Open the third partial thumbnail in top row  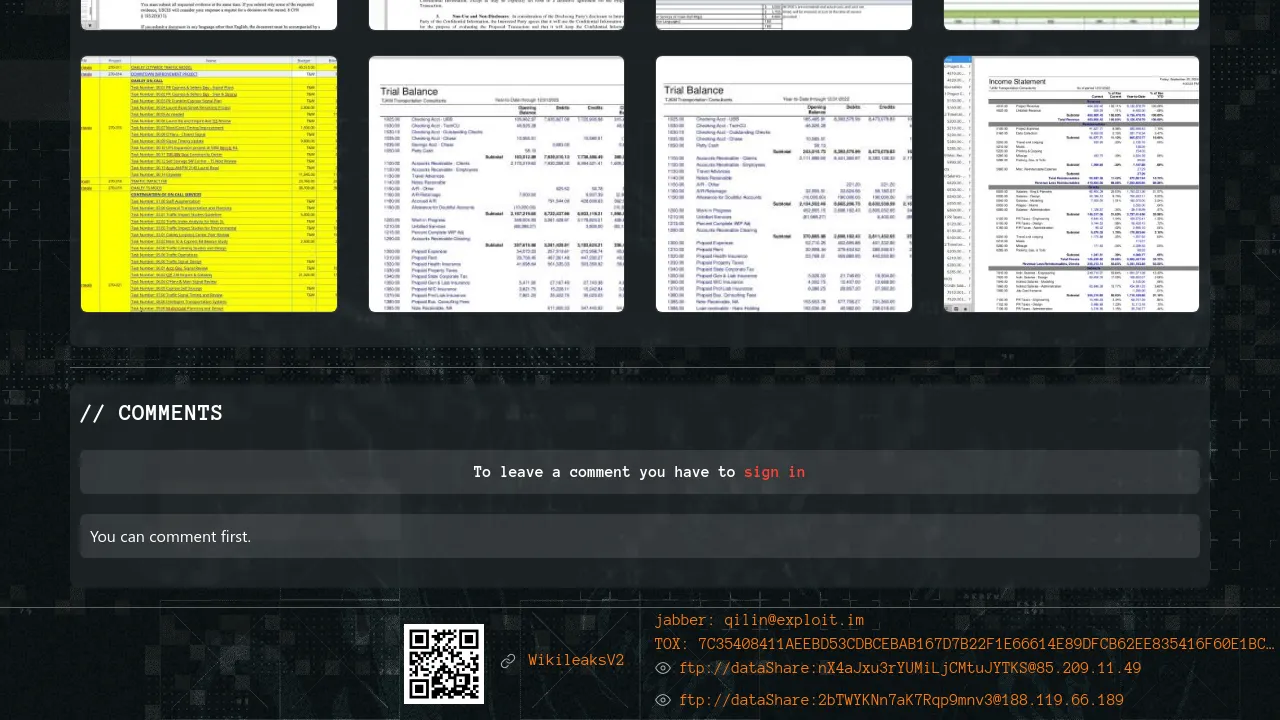[x=784, y=14]
